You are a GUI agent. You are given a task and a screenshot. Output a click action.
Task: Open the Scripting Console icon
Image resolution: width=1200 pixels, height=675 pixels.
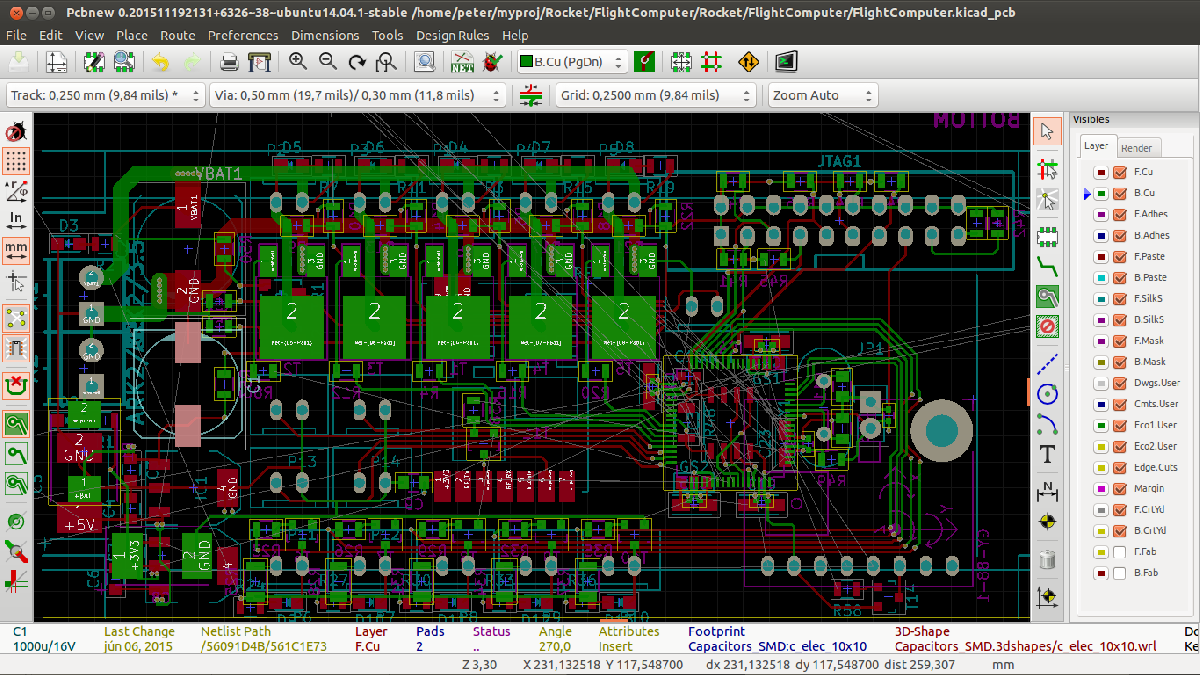(786, 62)
